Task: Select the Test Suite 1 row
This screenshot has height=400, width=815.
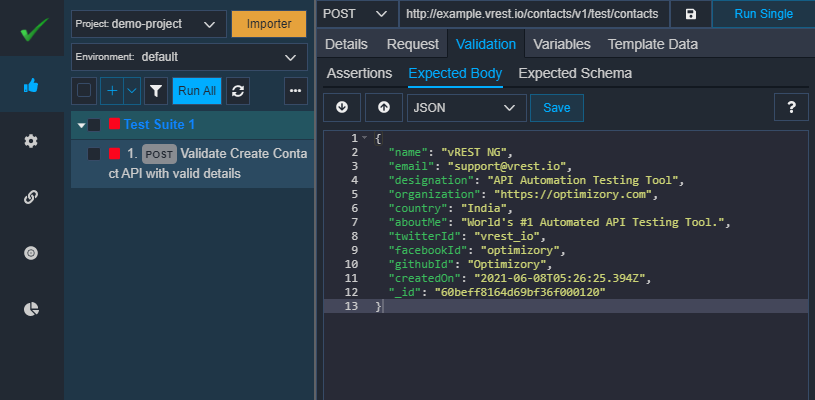Action: (192, 125)
